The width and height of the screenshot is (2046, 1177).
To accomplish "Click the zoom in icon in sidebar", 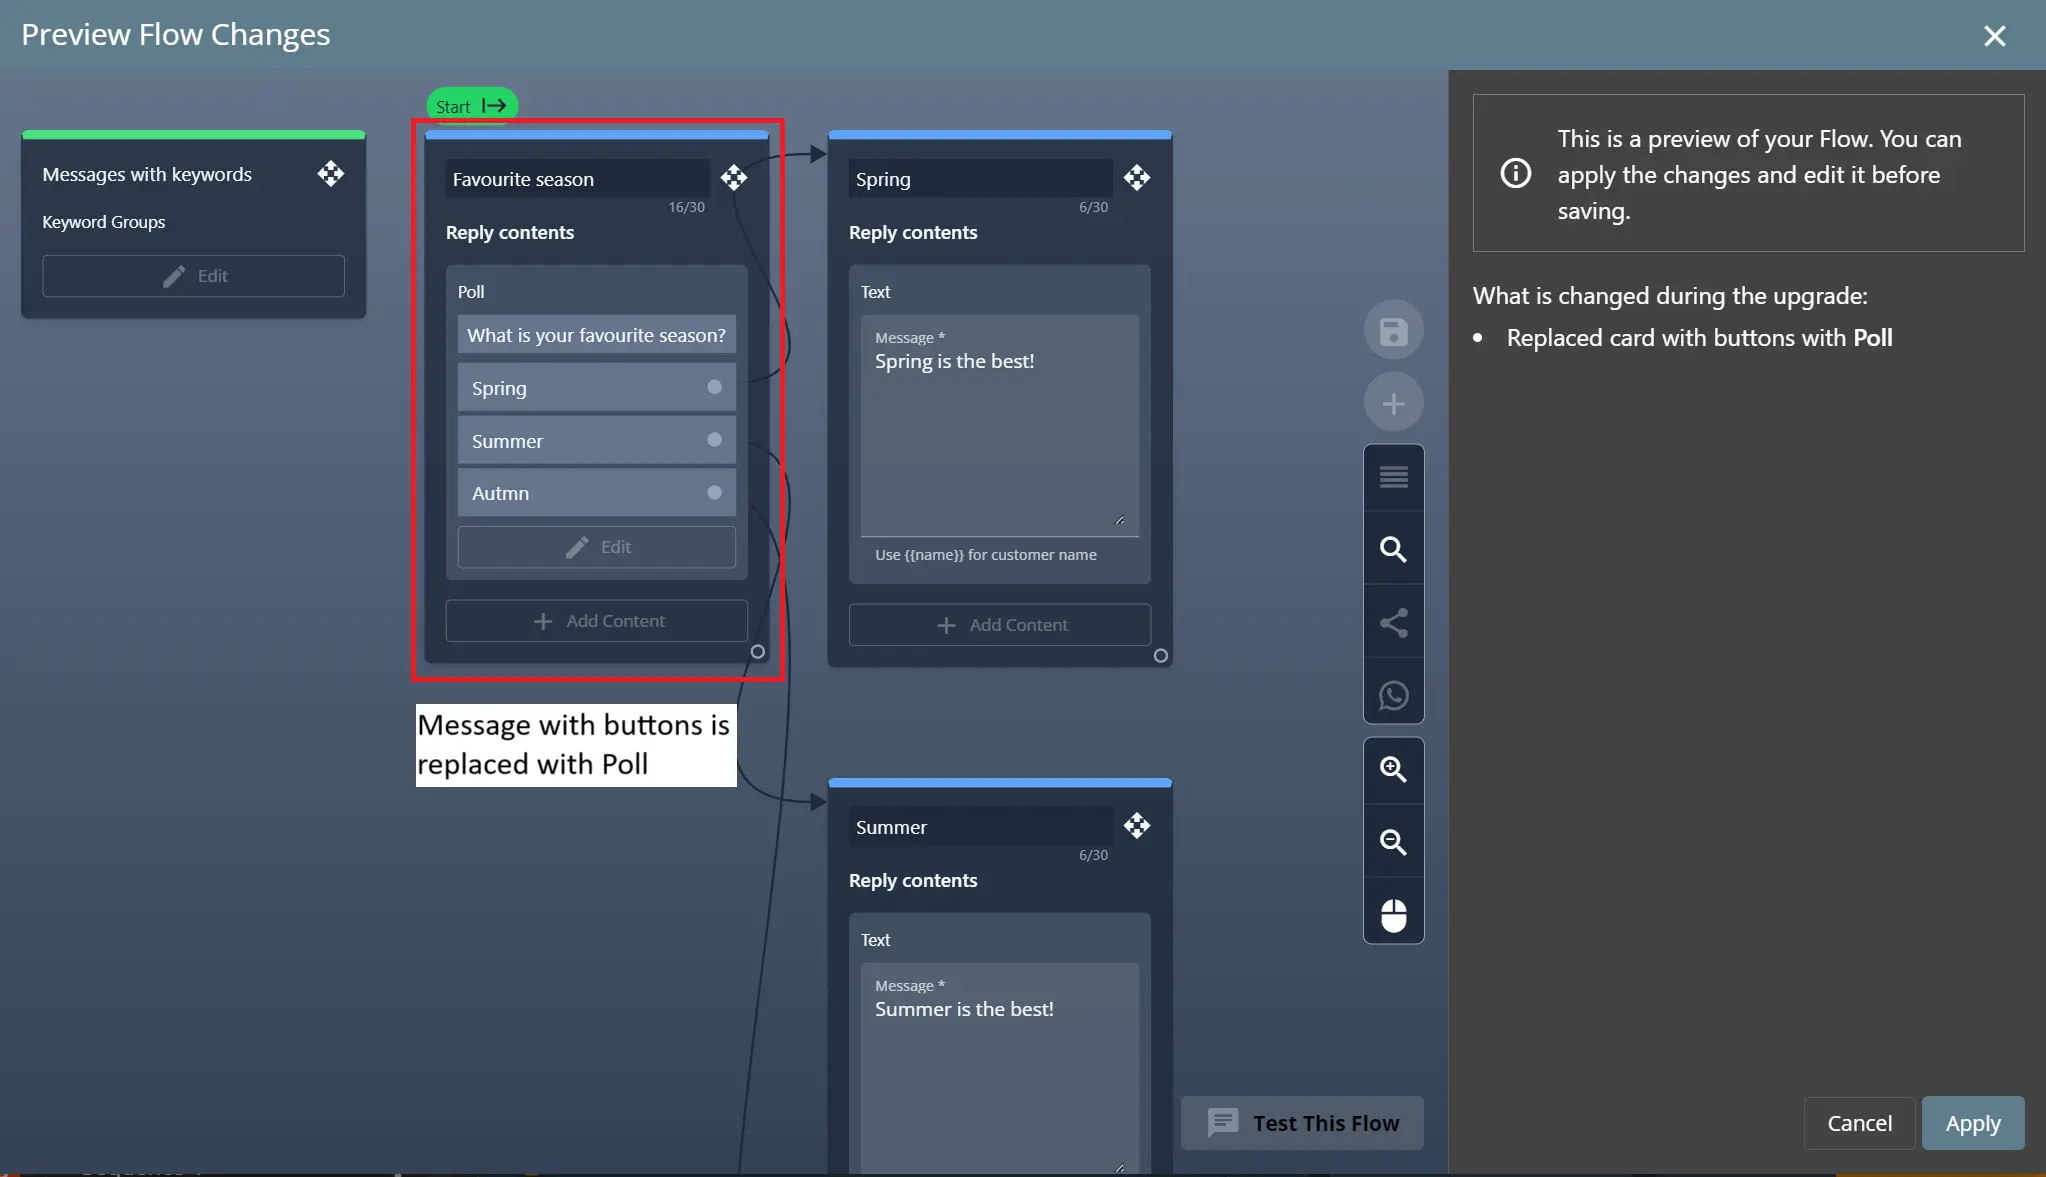I will (x=1393, y=768).
